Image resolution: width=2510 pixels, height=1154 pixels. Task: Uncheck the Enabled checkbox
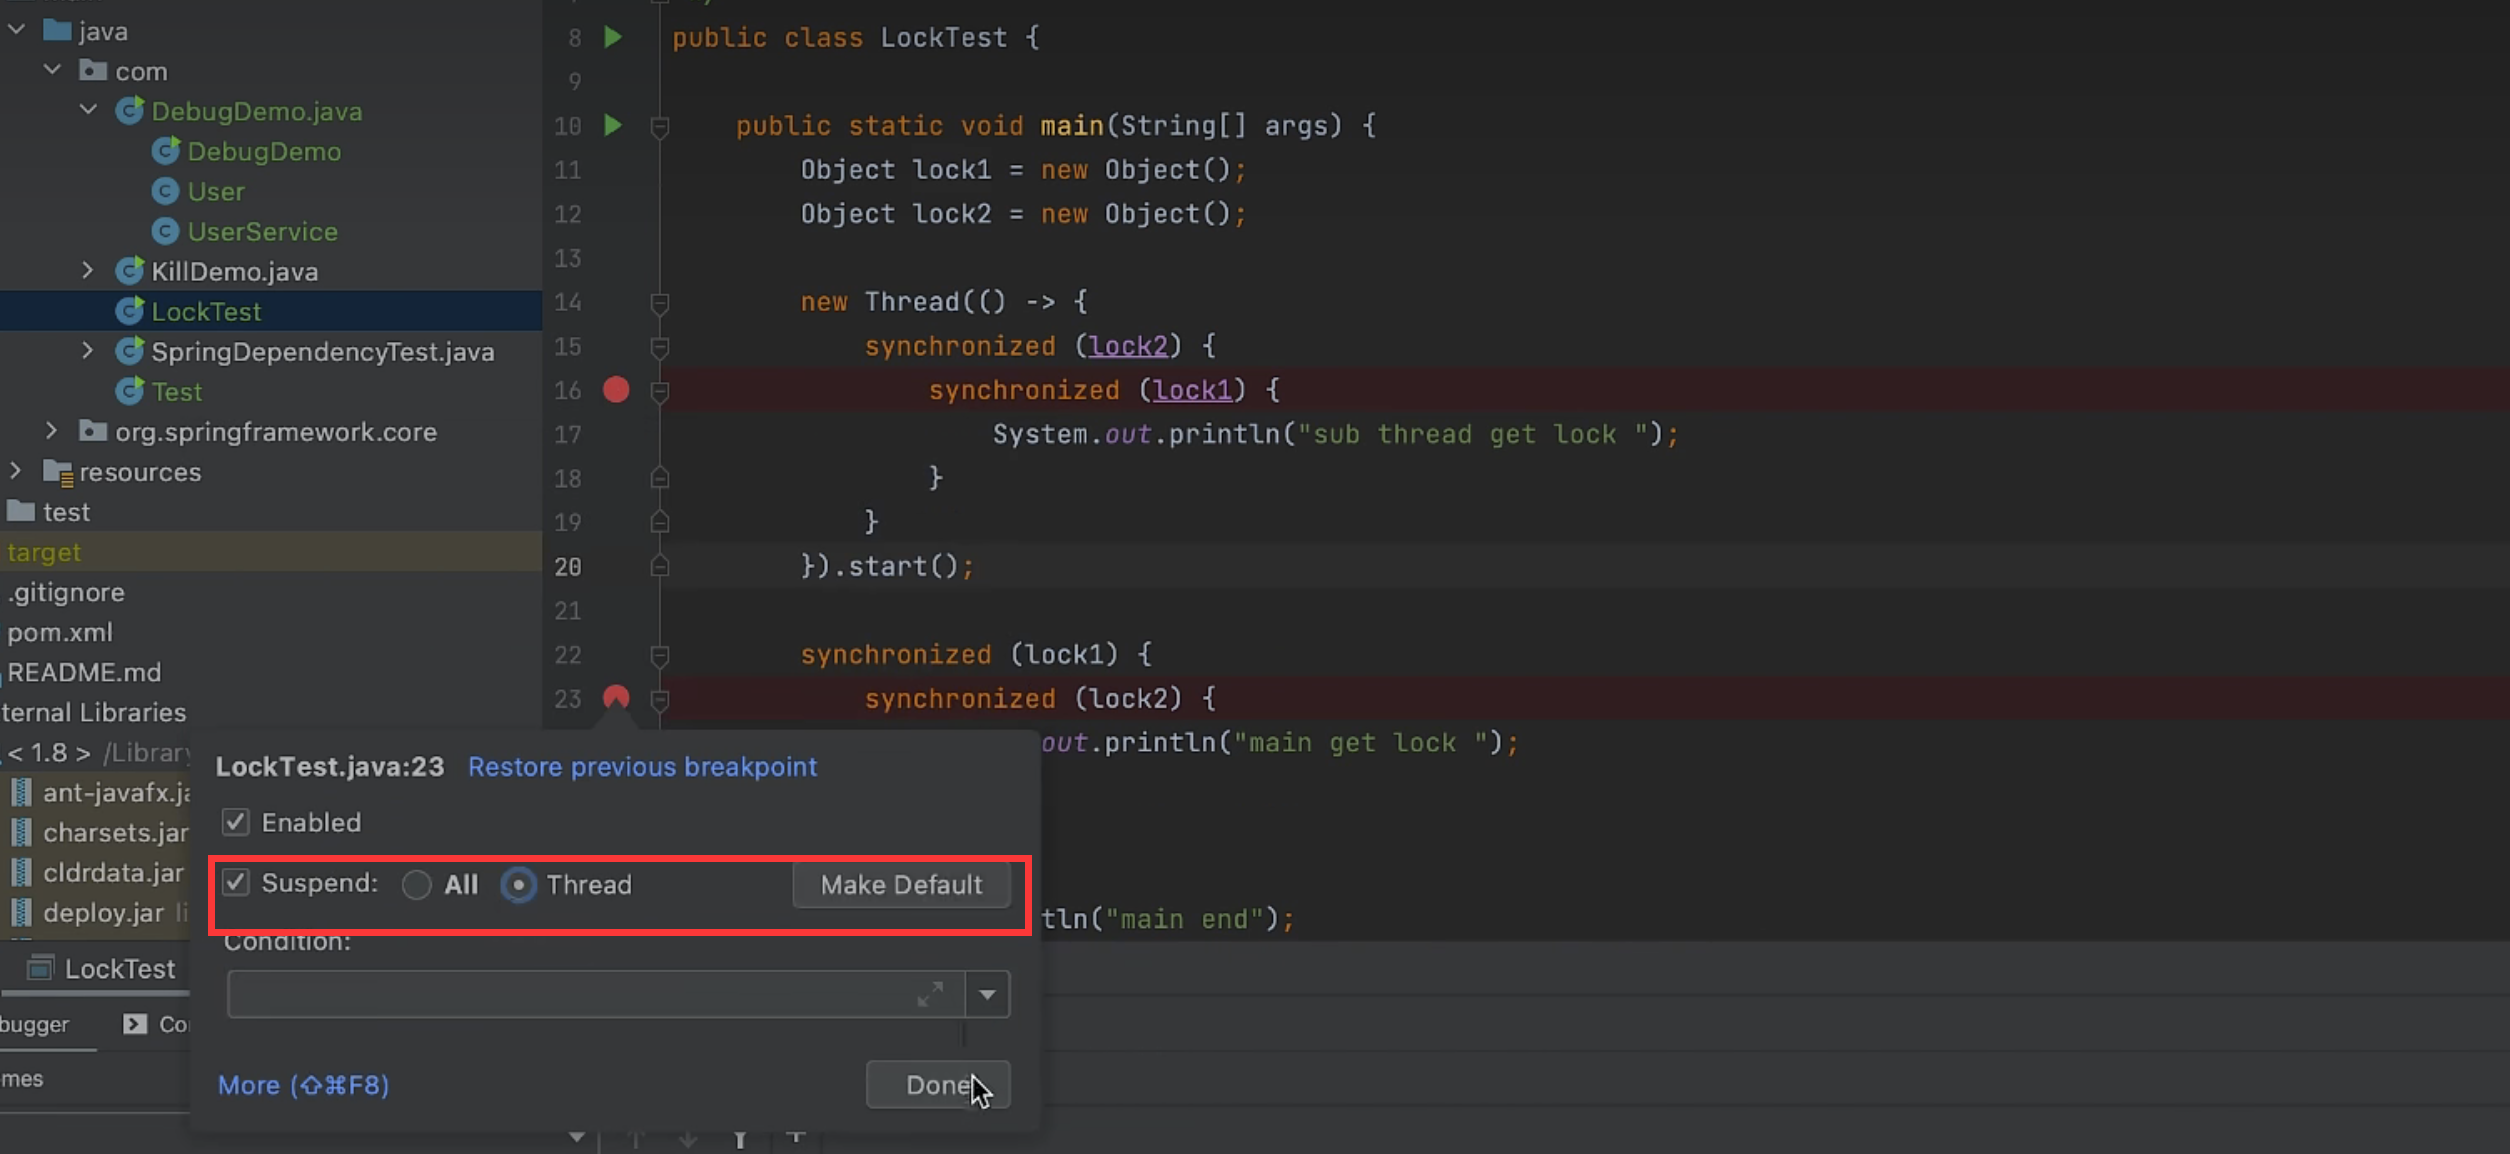pyautogui.click(x=236, y=822)
